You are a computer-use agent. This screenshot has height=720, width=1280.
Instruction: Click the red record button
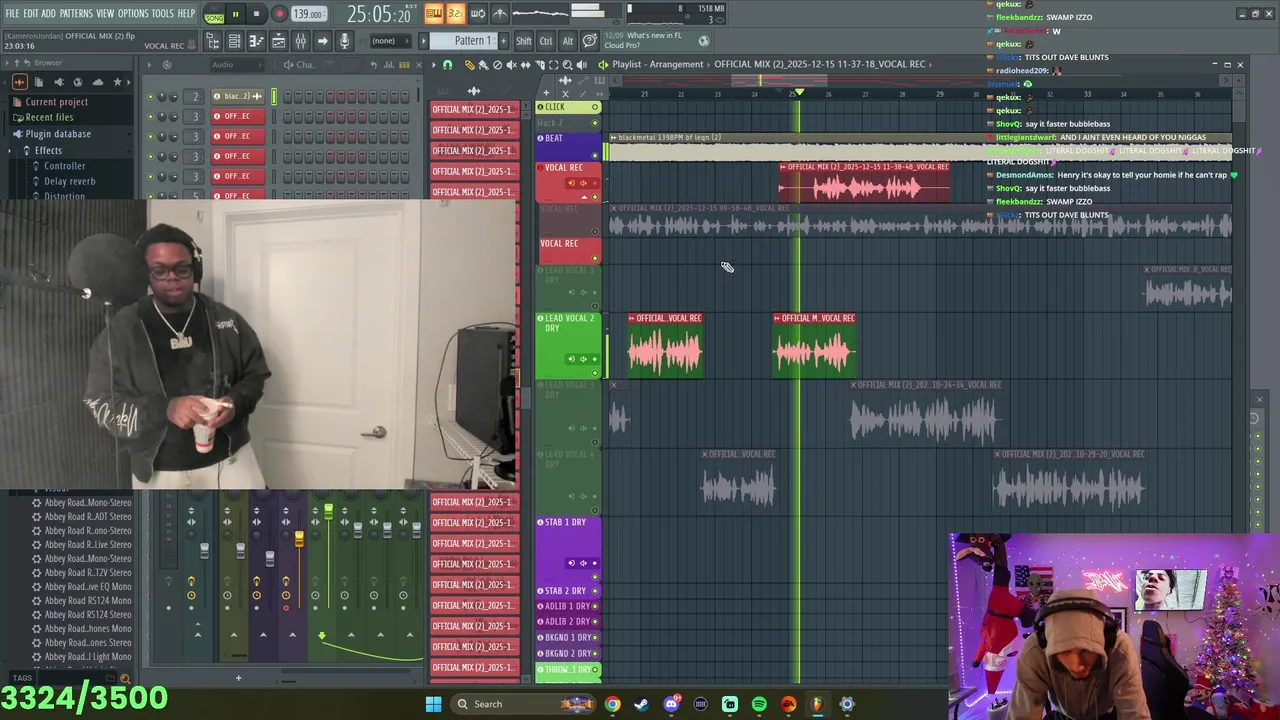279,15
